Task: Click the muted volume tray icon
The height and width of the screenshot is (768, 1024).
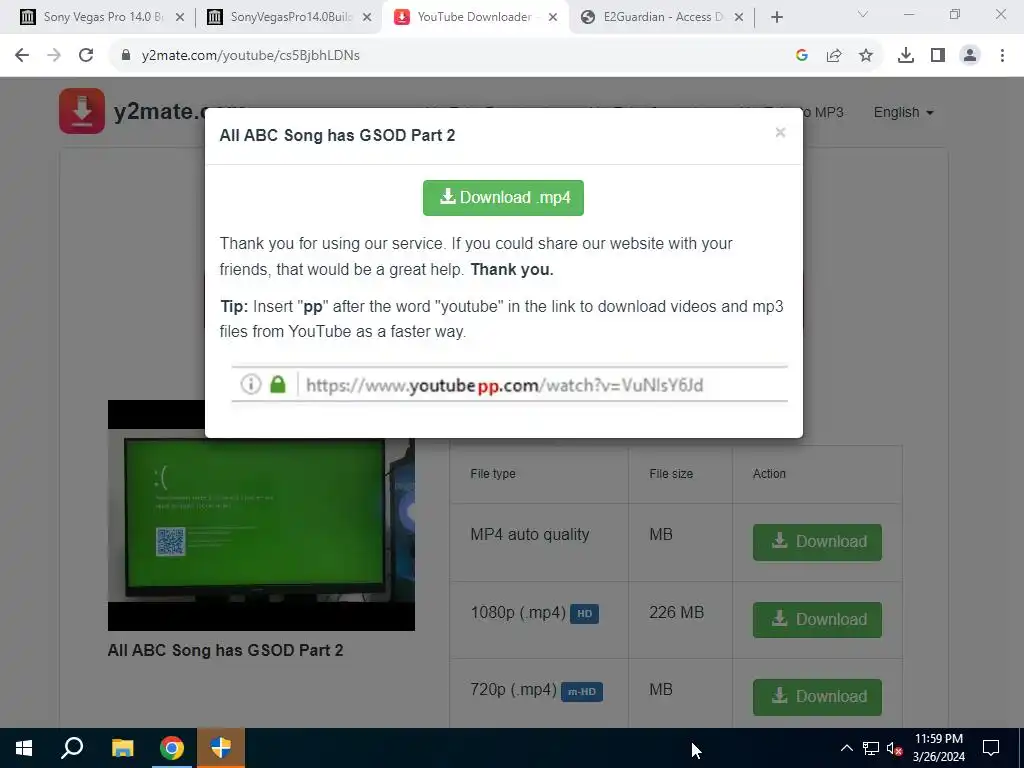Action: coord(894,748)
